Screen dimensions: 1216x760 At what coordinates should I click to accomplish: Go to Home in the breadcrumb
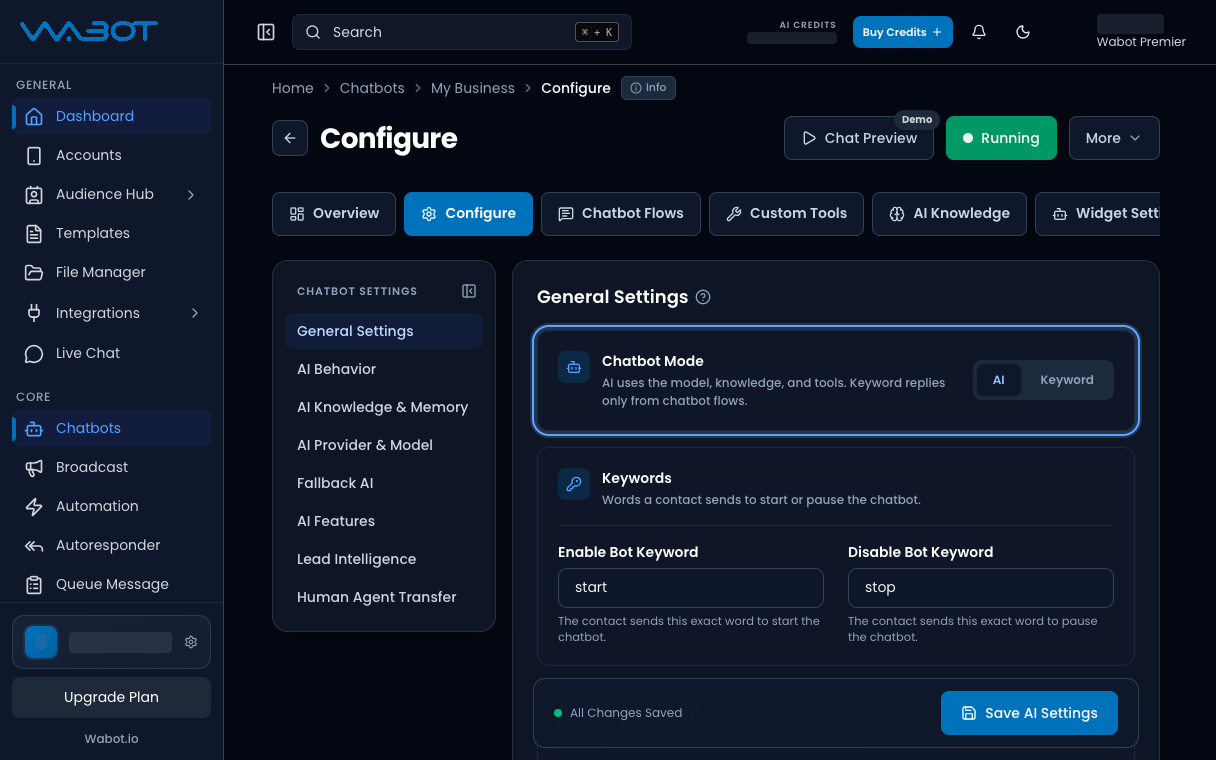[293, 88]
